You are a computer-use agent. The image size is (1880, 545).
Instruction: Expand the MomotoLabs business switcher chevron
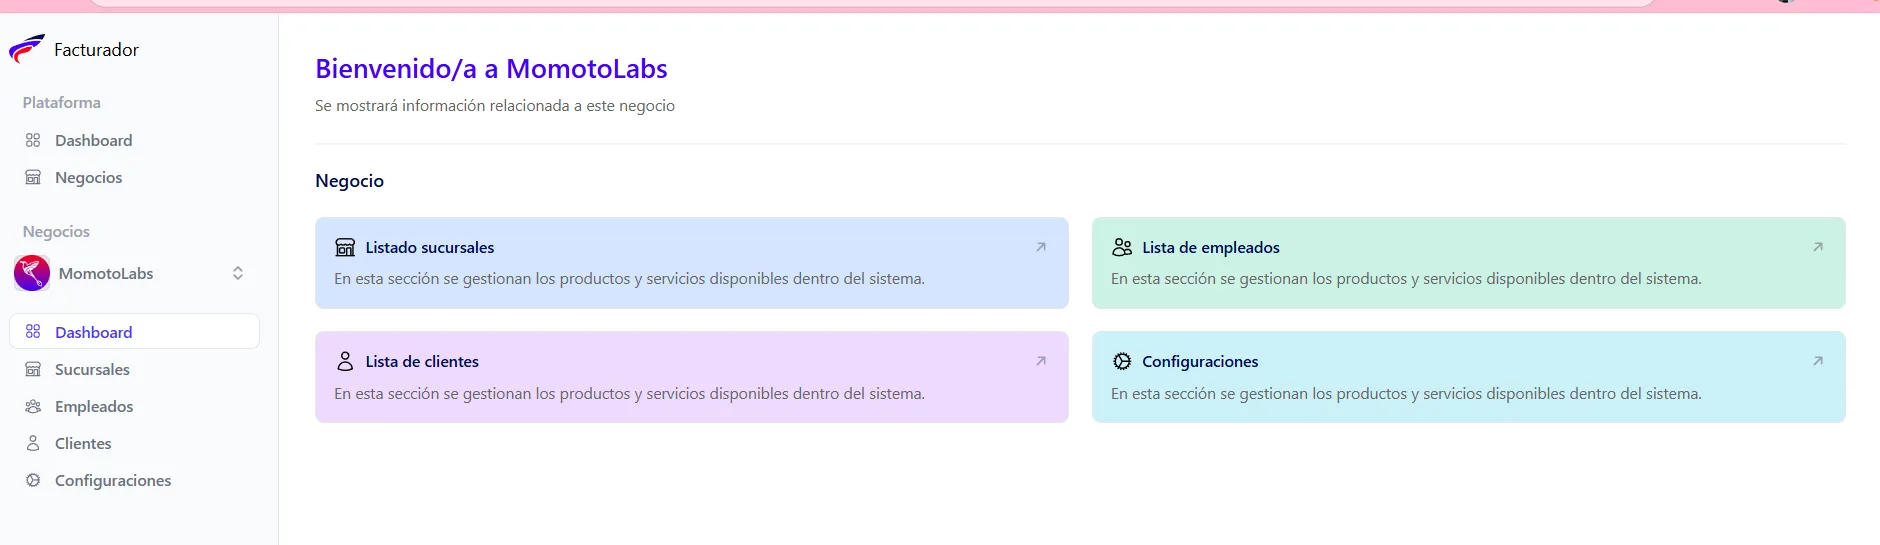click(x=238, y=273)
